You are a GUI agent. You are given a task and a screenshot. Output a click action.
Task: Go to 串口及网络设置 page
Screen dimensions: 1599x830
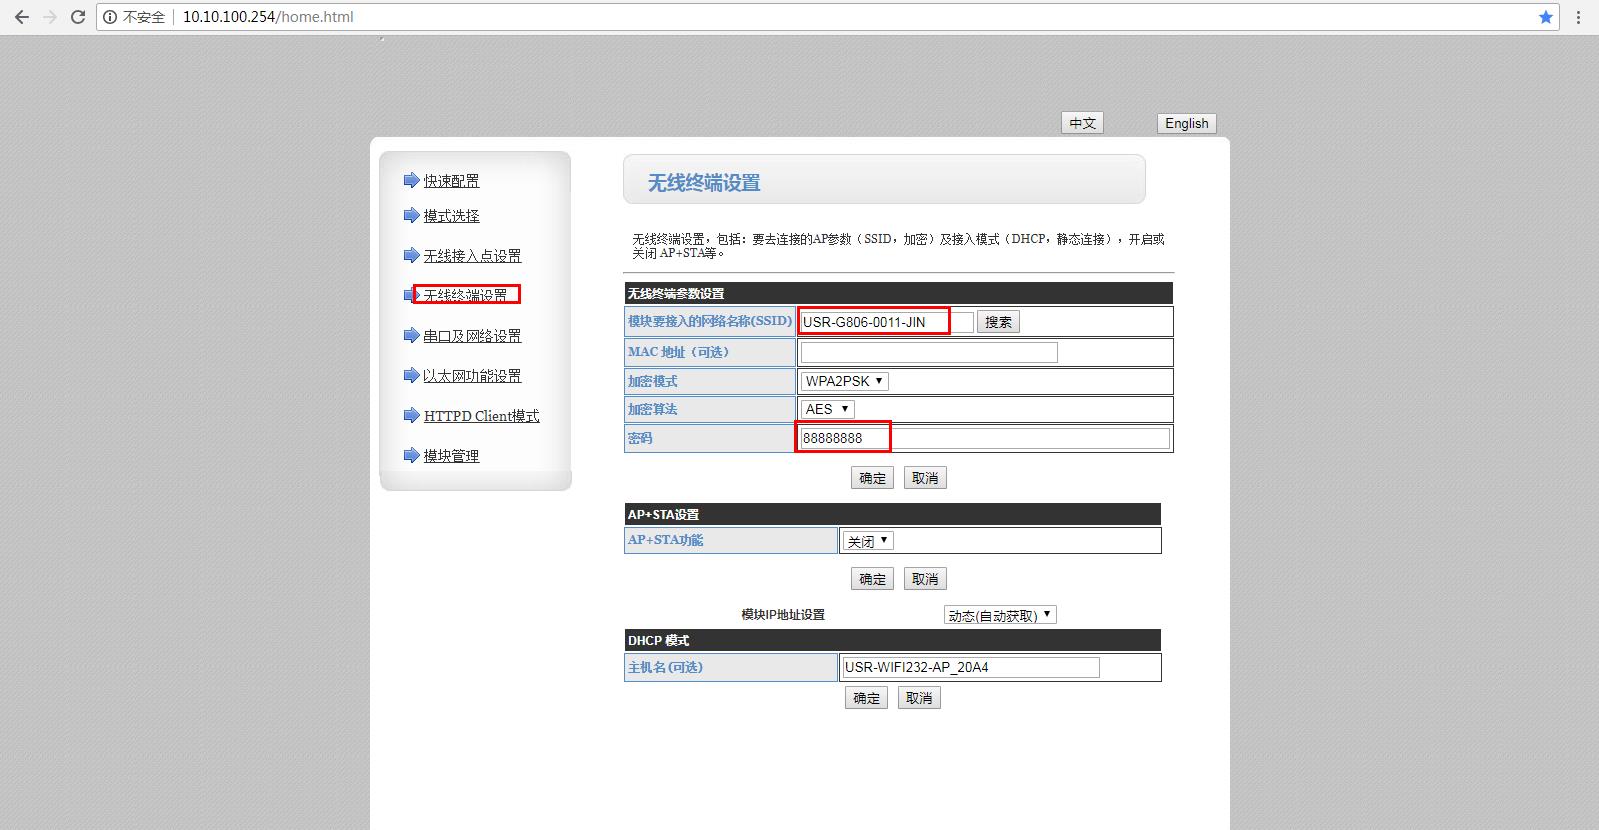[472, 336]
